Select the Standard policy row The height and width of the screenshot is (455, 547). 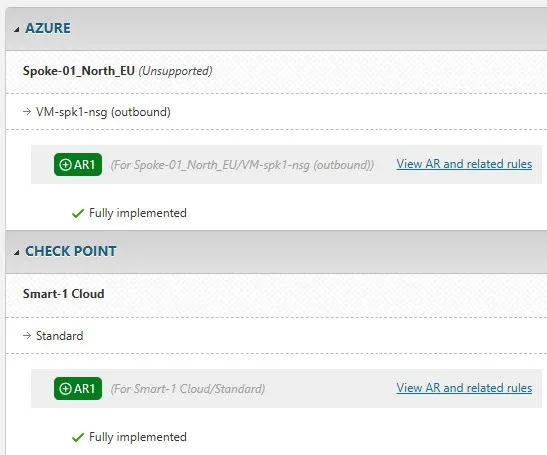click(276, 336)
